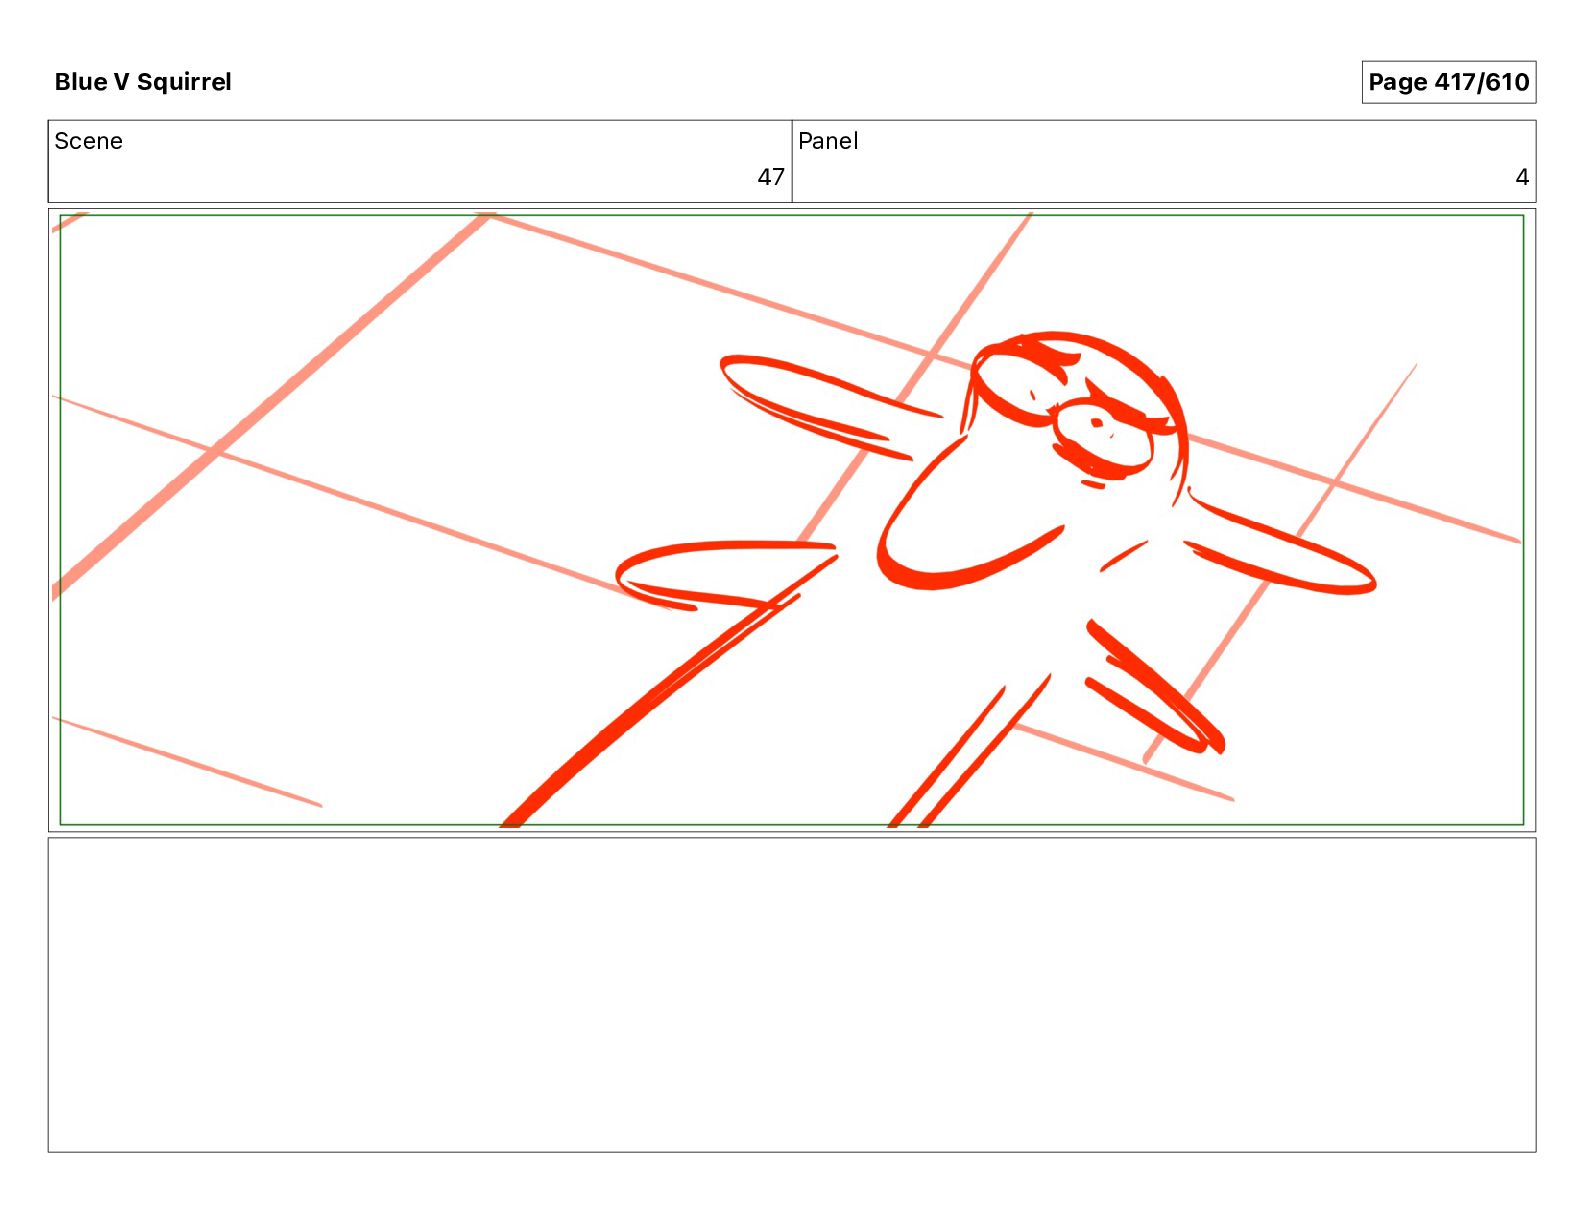Click the empty notes box below the storyboard drawing
The height and width of the screenshot is (1224, 1584).
[792, 995]
